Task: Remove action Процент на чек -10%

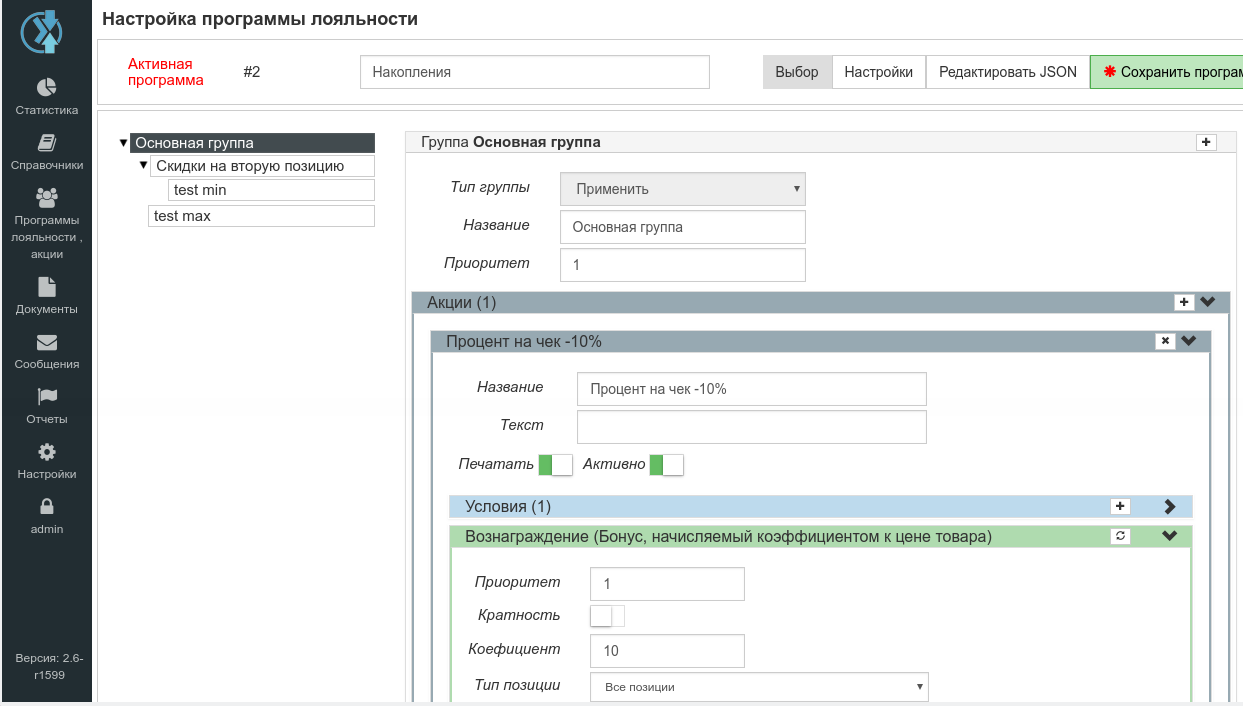Action: tap(1165, 341)
